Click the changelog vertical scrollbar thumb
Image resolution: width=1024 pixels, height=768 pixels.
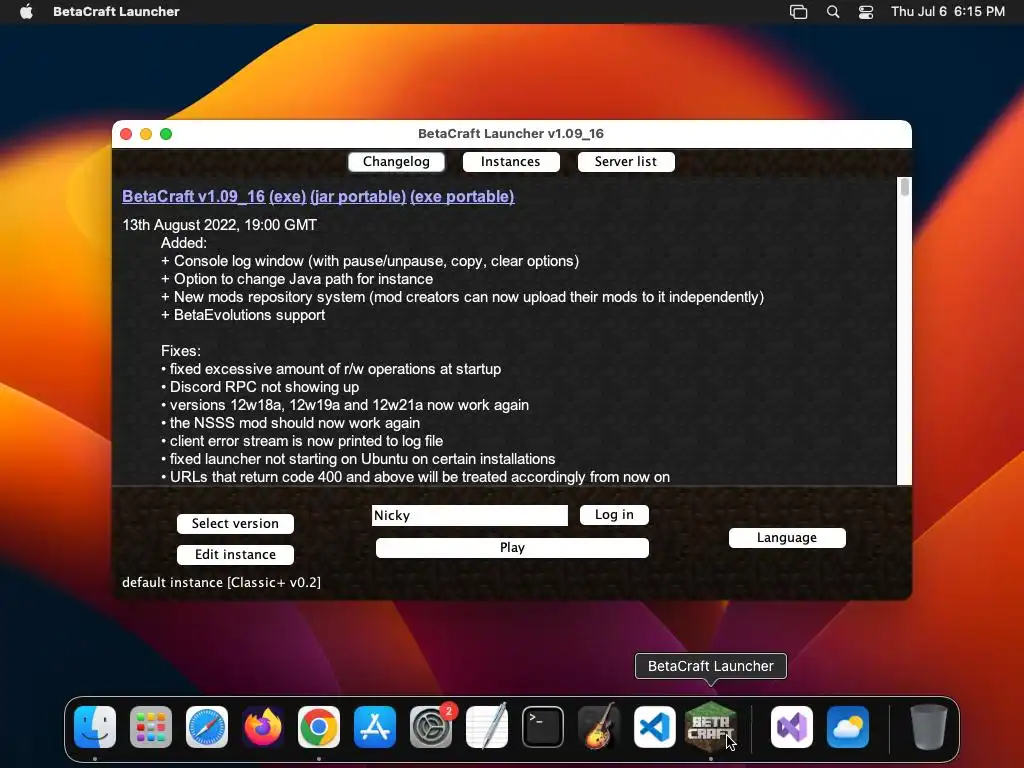point(904,187)
